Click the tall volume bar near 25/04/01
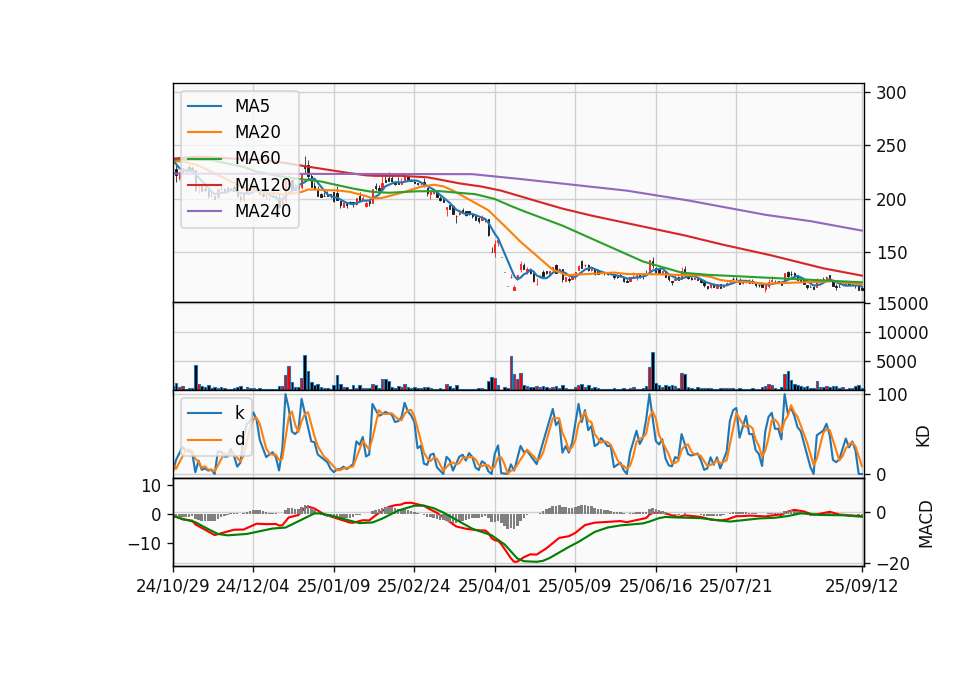The width and height of the screenshot is (960, 690). pos(511,373)
